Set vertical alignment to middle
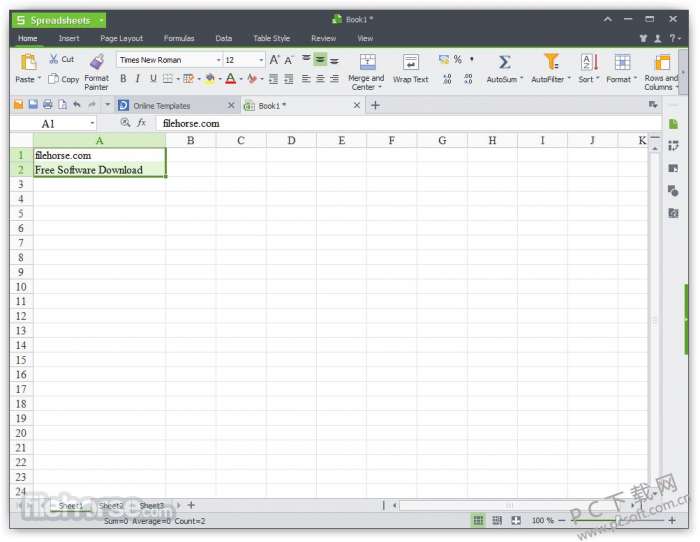Image resolution: width=700 pixels, height=542 pixels. [x=320, y=59]
